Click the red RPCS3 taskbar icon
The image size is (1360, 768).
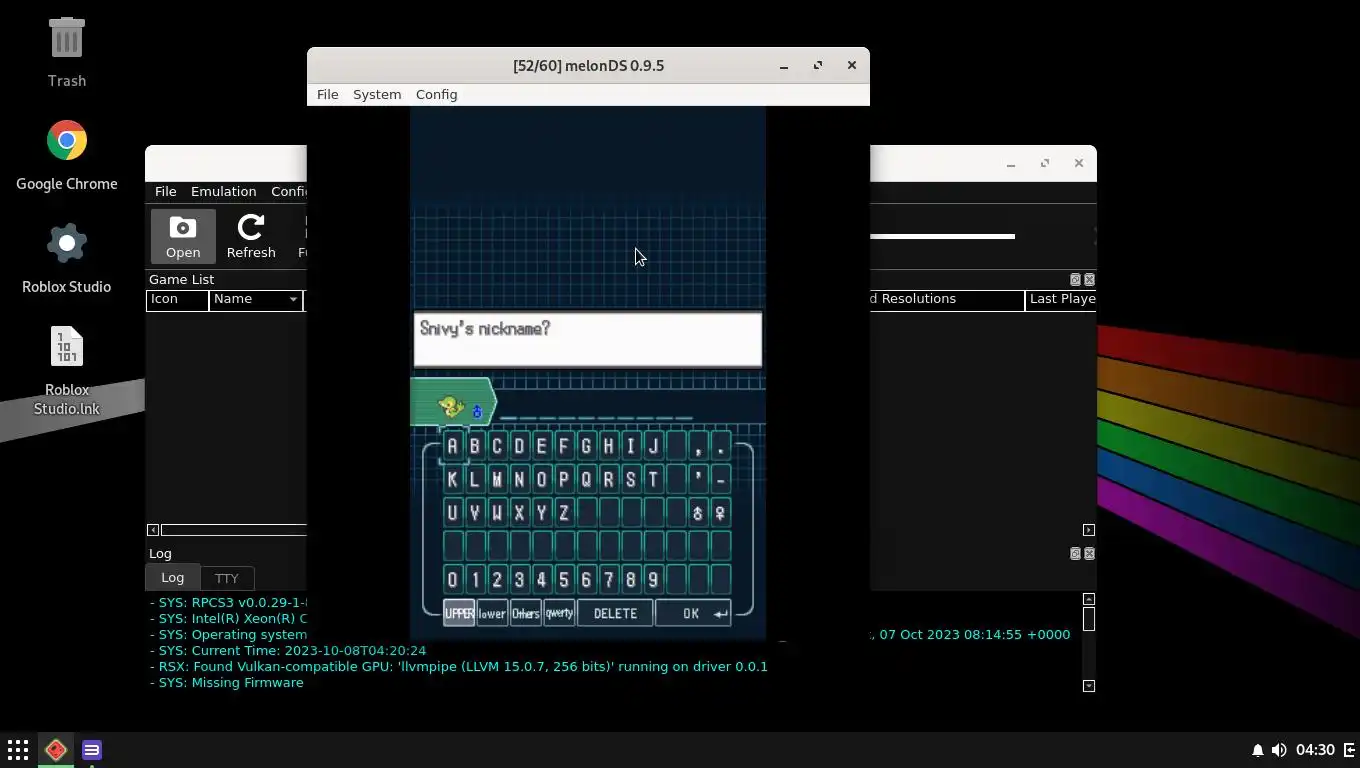[x=56, y=749]
